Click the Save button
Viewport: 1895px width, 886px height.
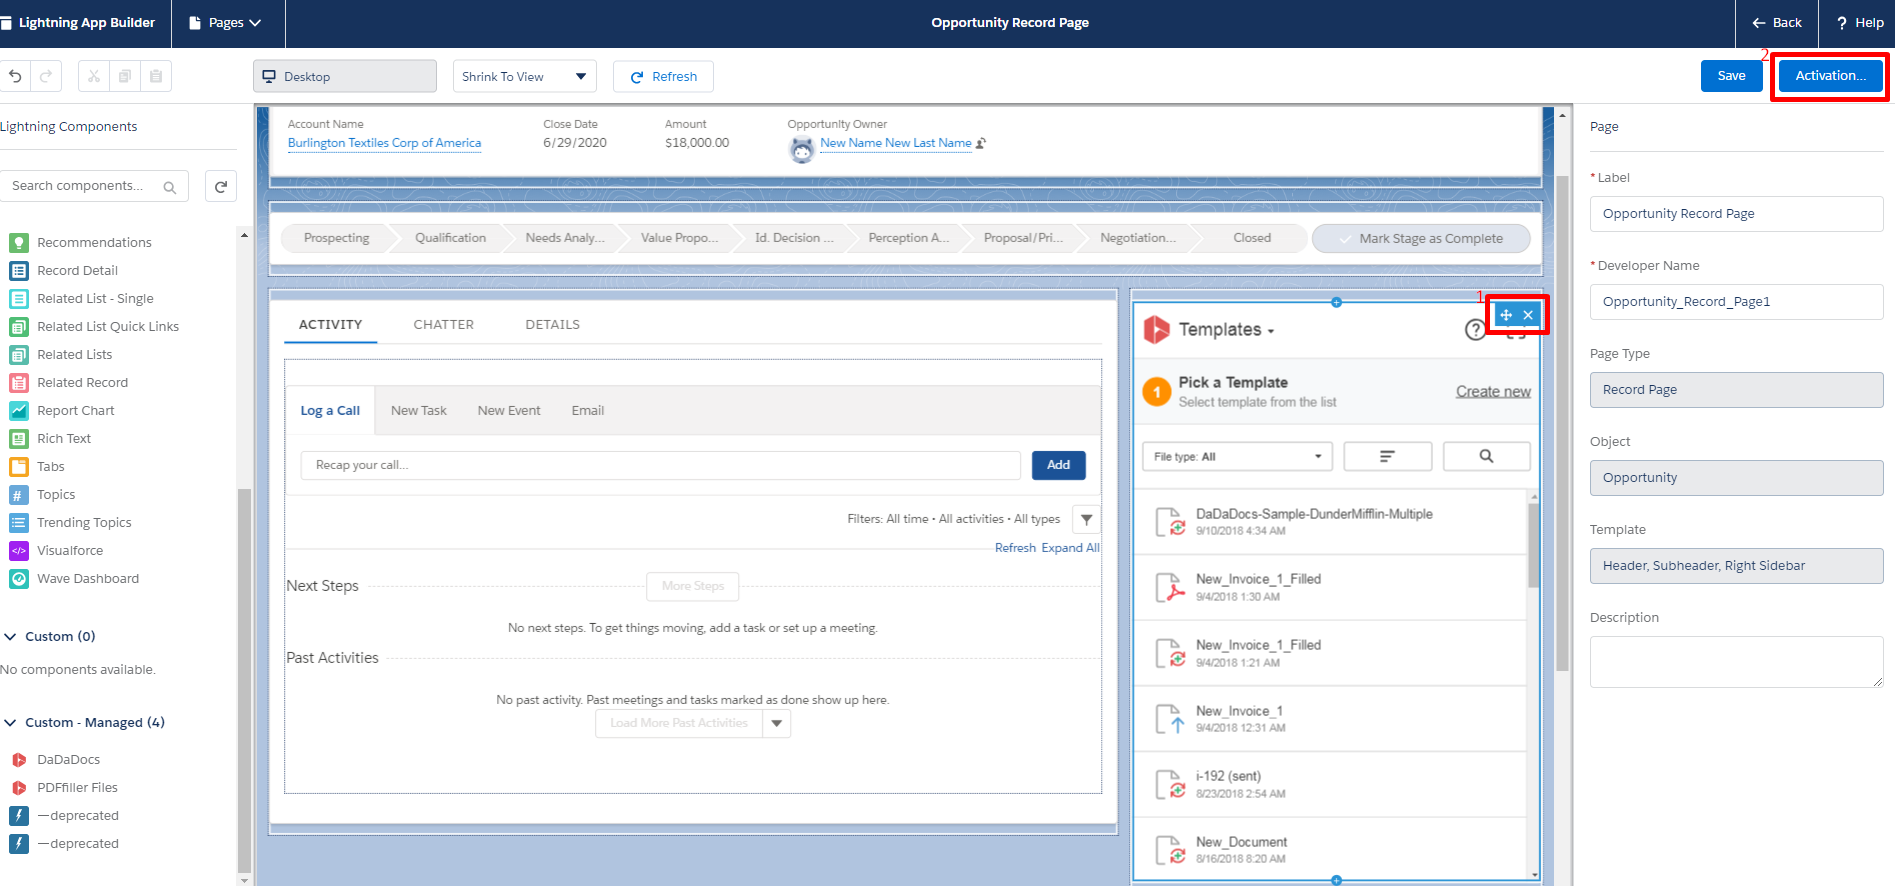pos(1732,76)
